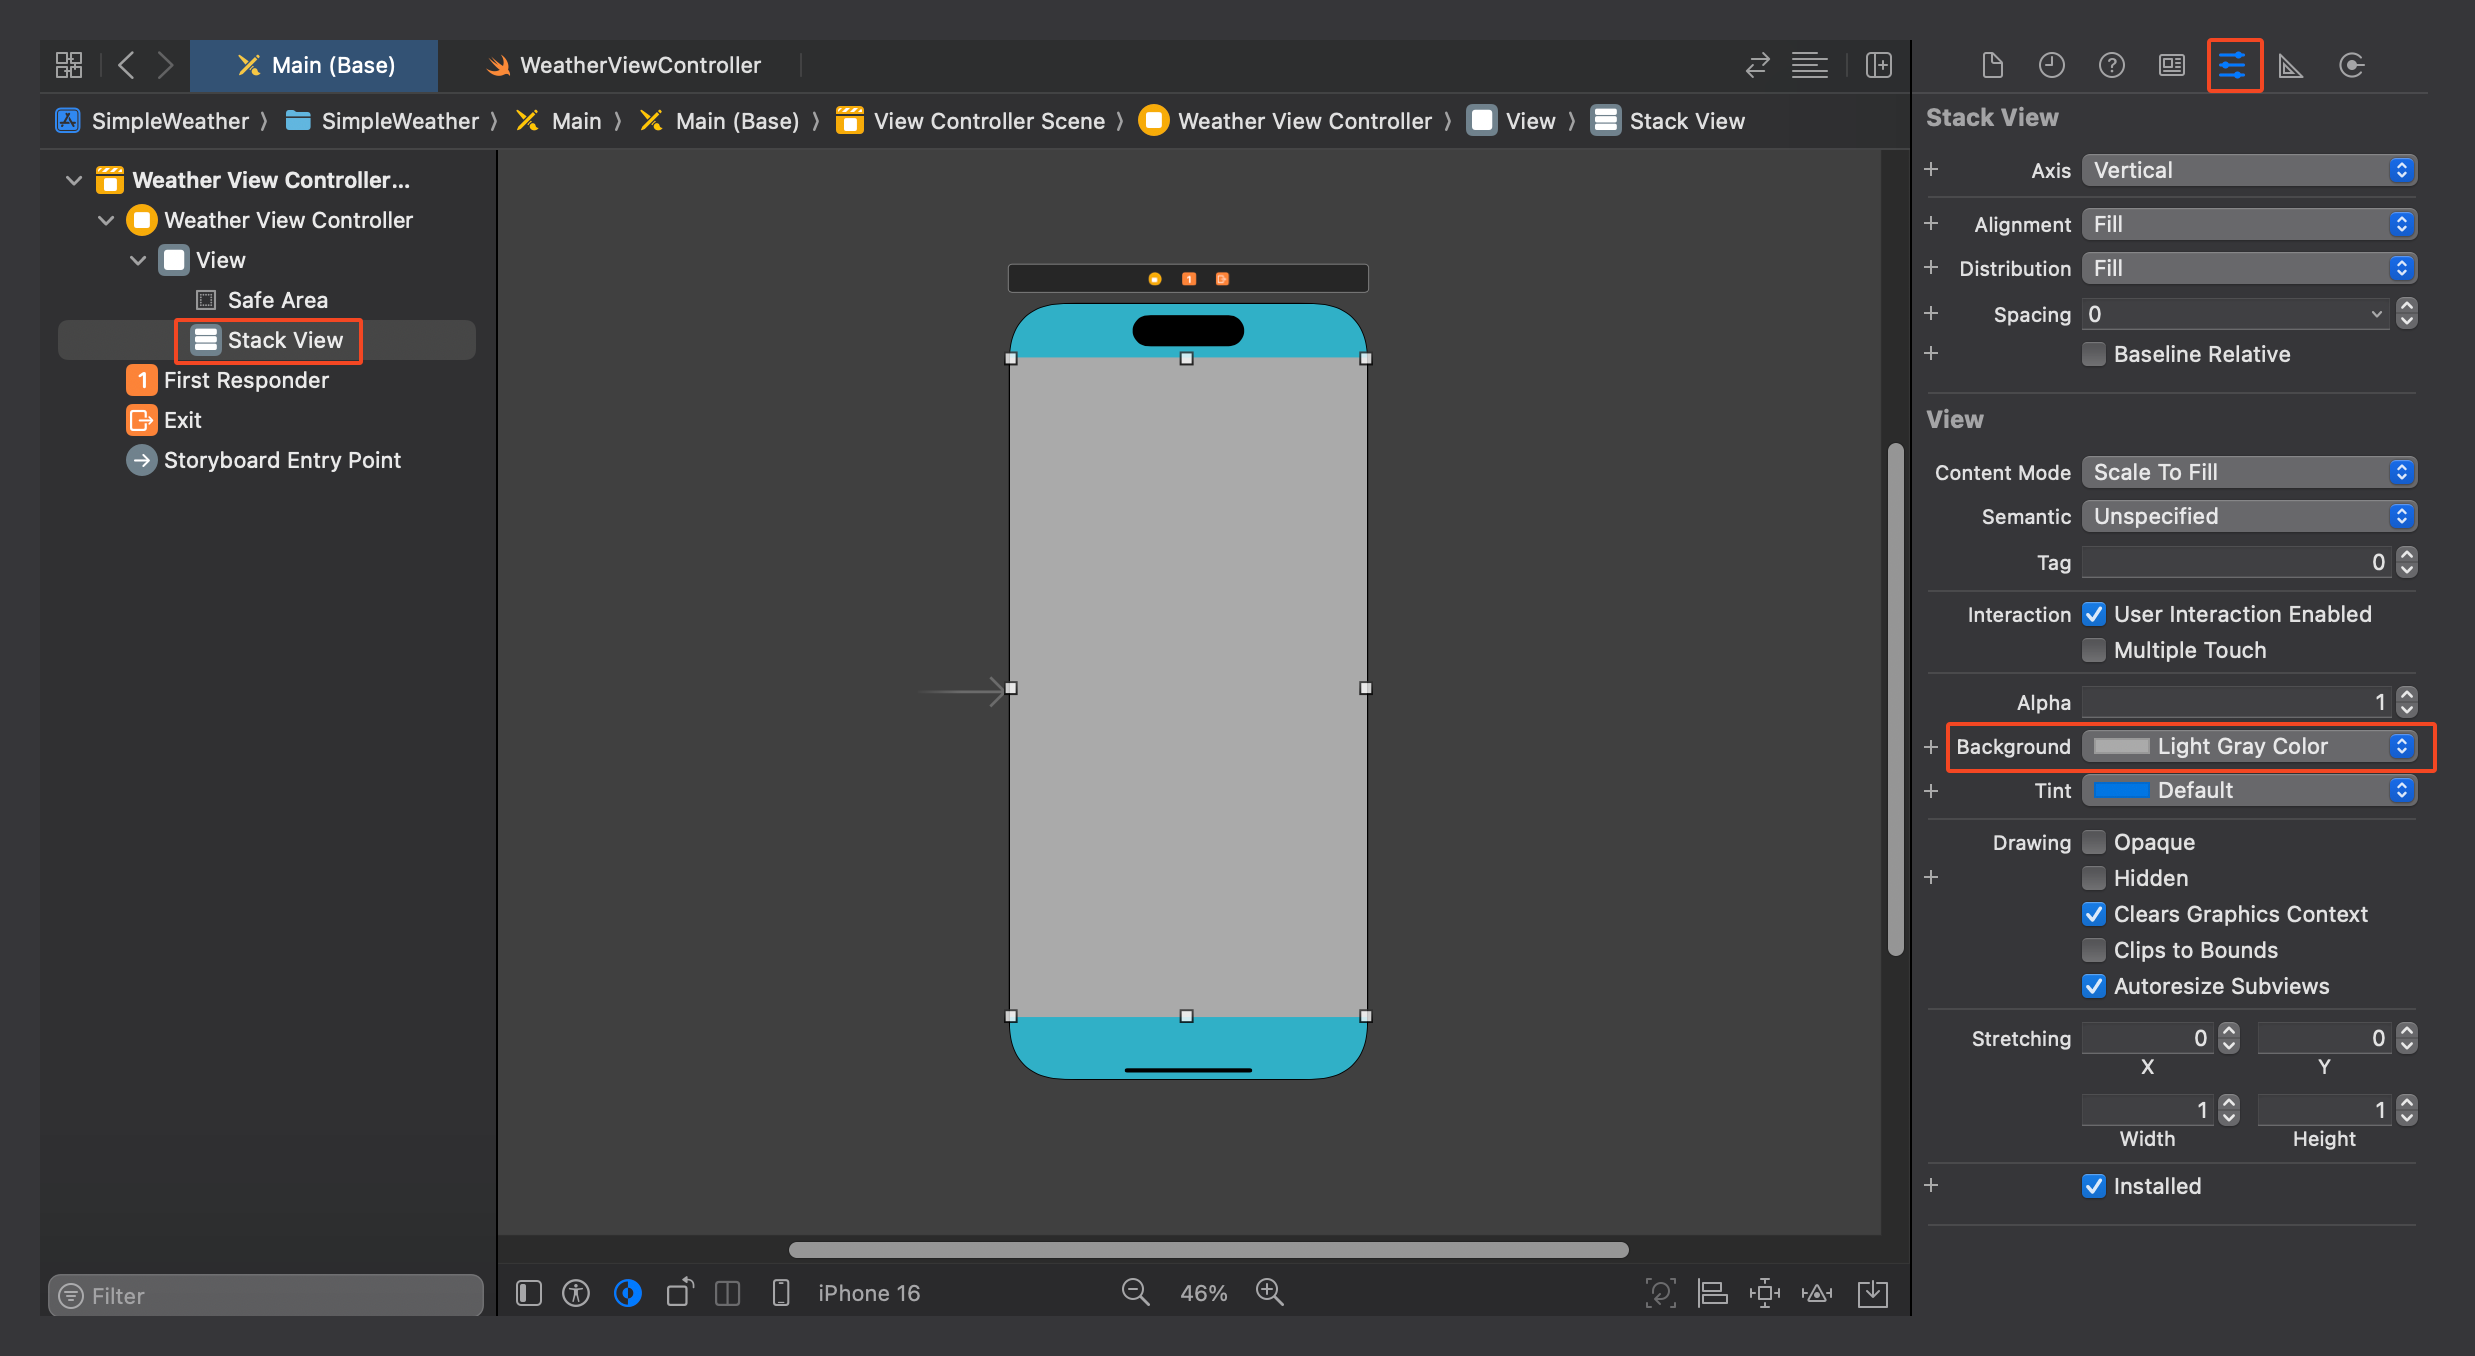The height and width of the screenshot is (1356, 2475).
Task: Zoom in on the canvas
Action: pos(1269,1292)
